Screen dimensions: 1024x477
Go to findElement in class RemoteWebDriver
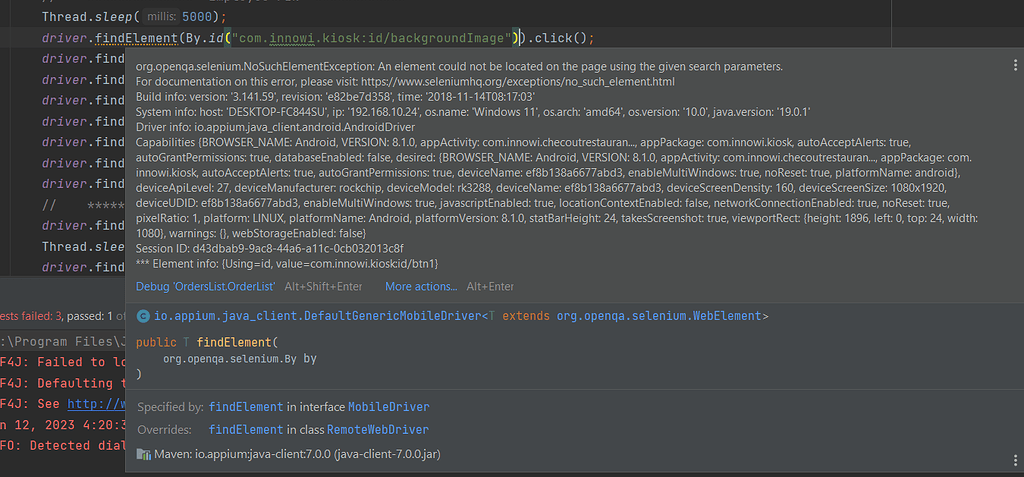pyautogui.click(x=246, y=429)
